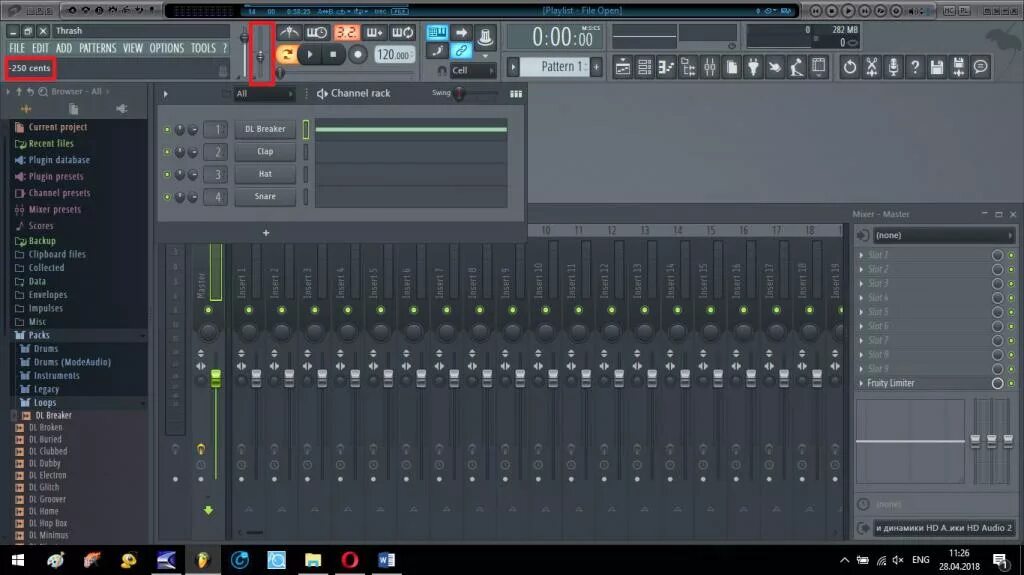The image size is (1024, 575).
Task: Open the (none) mixer input dropdown
Action: (944, 235)
